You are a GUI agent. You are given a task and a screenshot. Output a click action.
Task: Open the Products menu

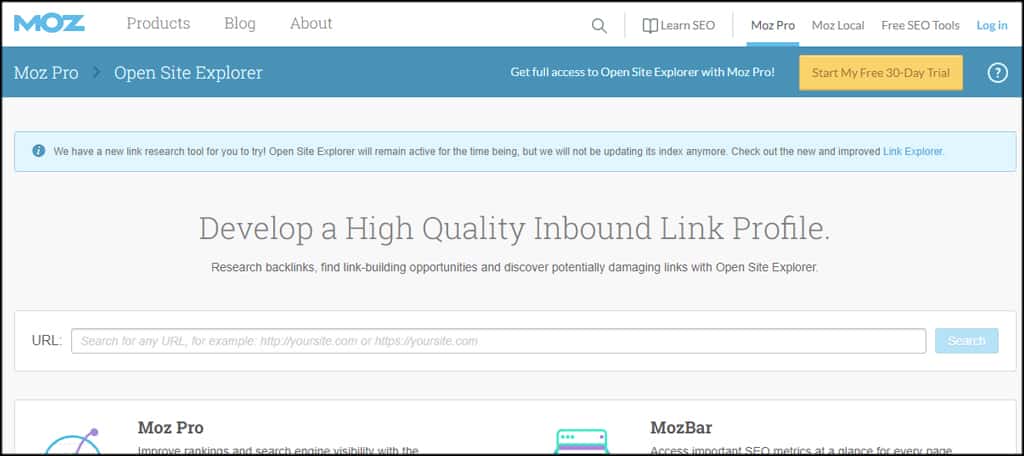coord(158,24)
